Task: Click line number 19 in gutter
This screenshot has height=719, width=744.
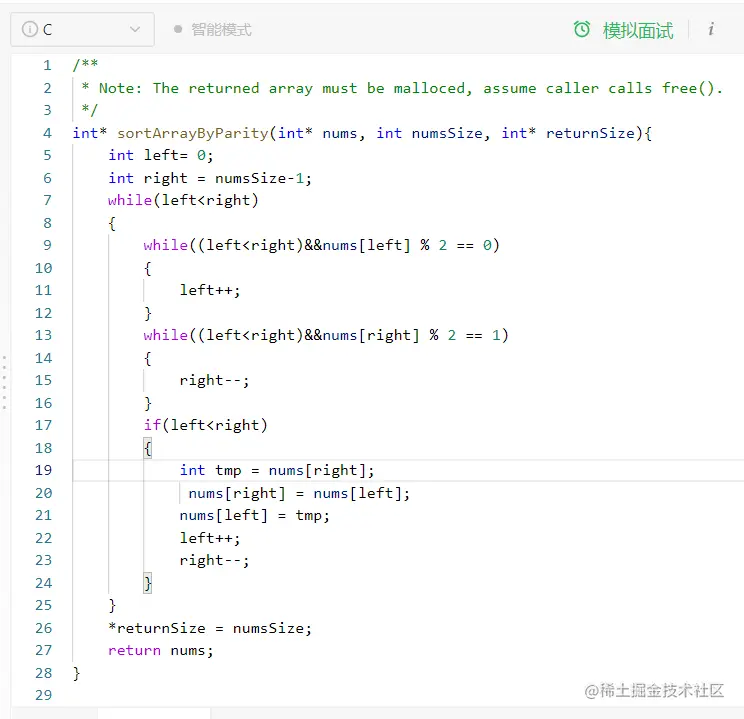Action: 43,470
